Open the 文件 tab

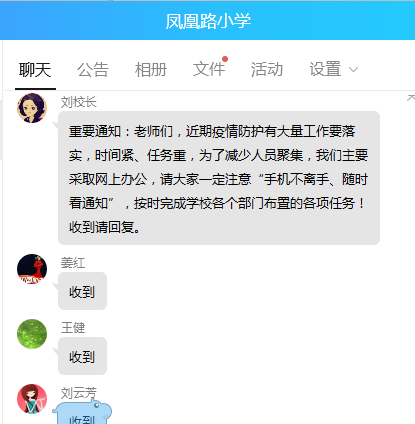coord(209,70)
